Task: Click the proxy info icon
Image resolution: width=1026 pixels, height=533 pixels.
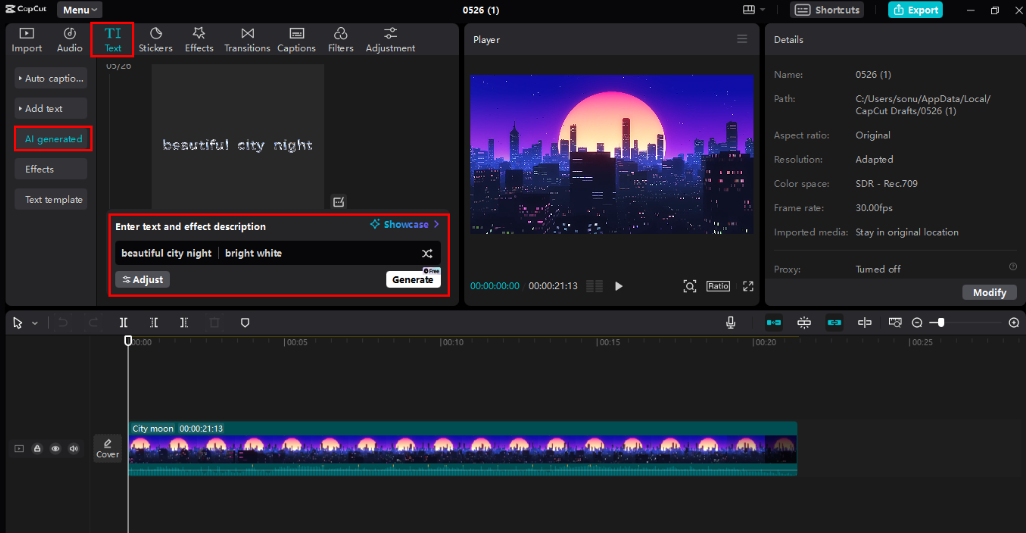Action: click(x=1013, y=267)
